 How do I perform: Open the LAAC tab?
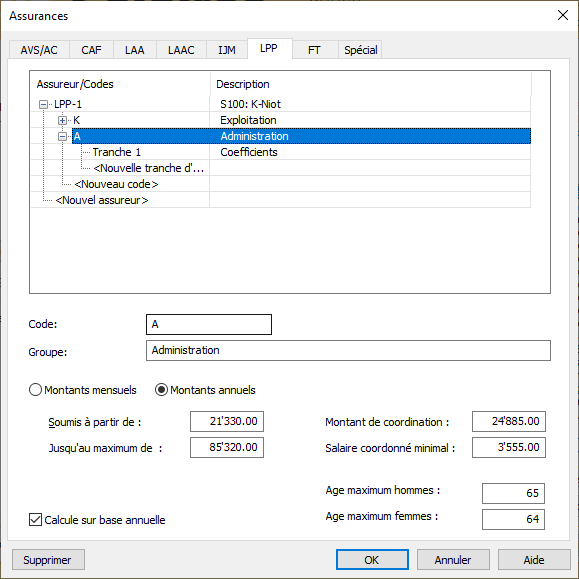point(181,50)
